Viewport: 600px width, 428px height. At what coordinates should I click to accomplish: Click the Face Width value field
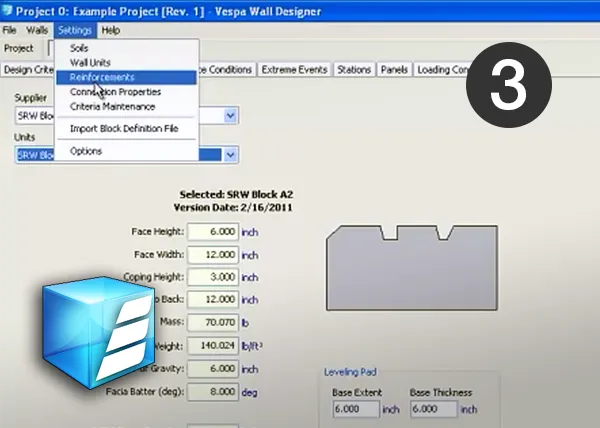(x=213, y=255)
